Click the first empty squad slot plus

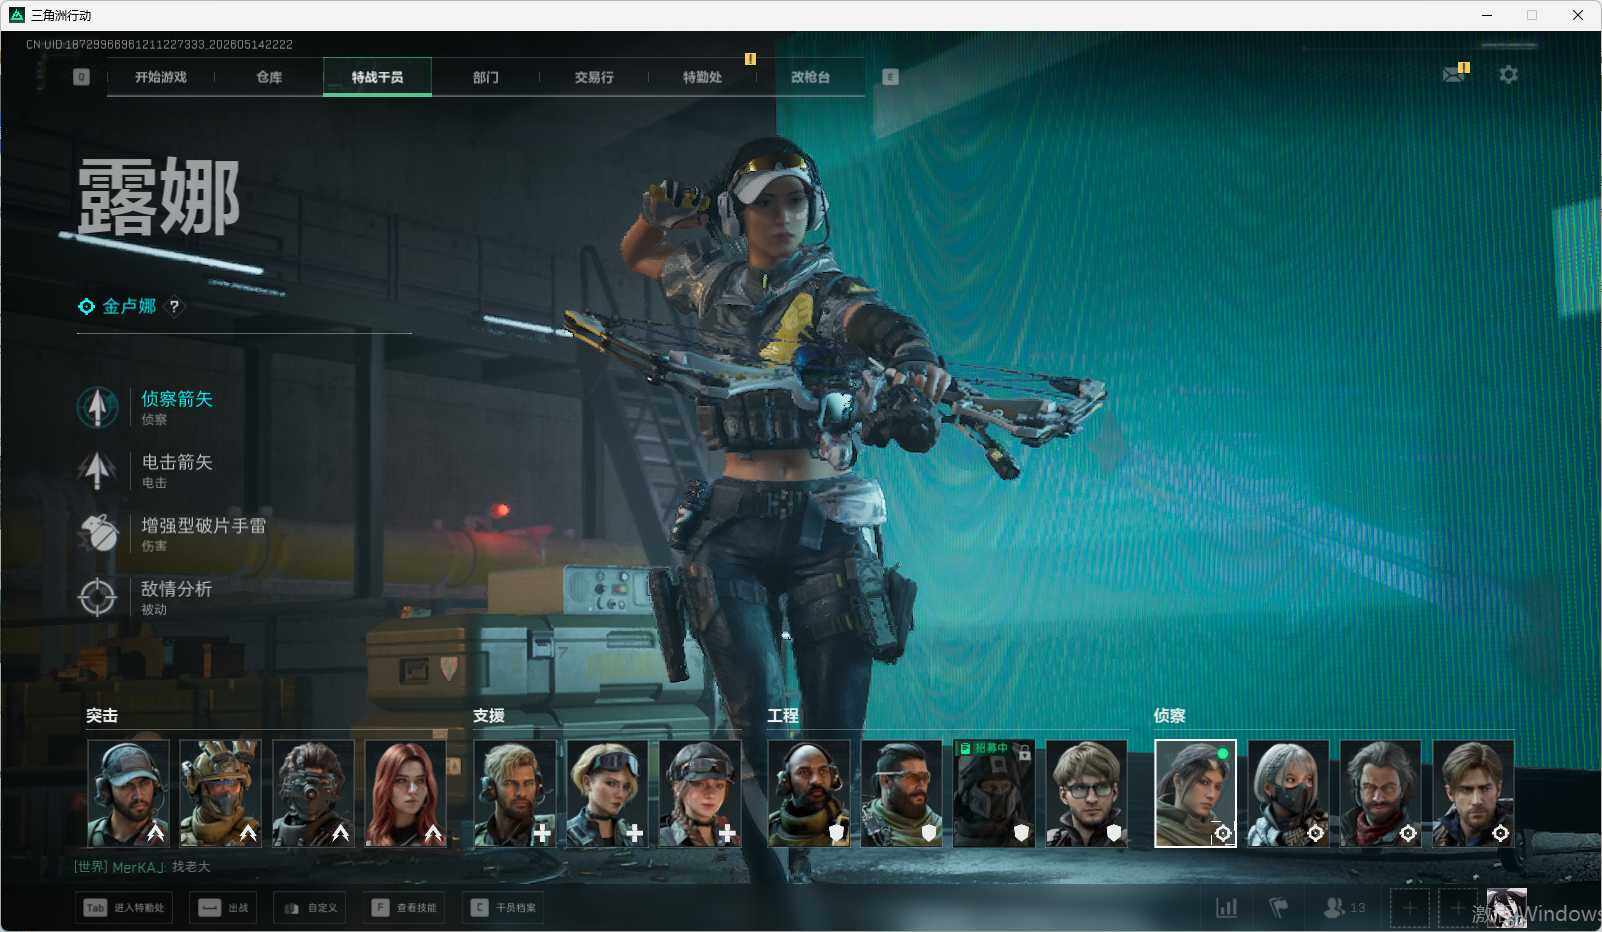point(1409,908)
